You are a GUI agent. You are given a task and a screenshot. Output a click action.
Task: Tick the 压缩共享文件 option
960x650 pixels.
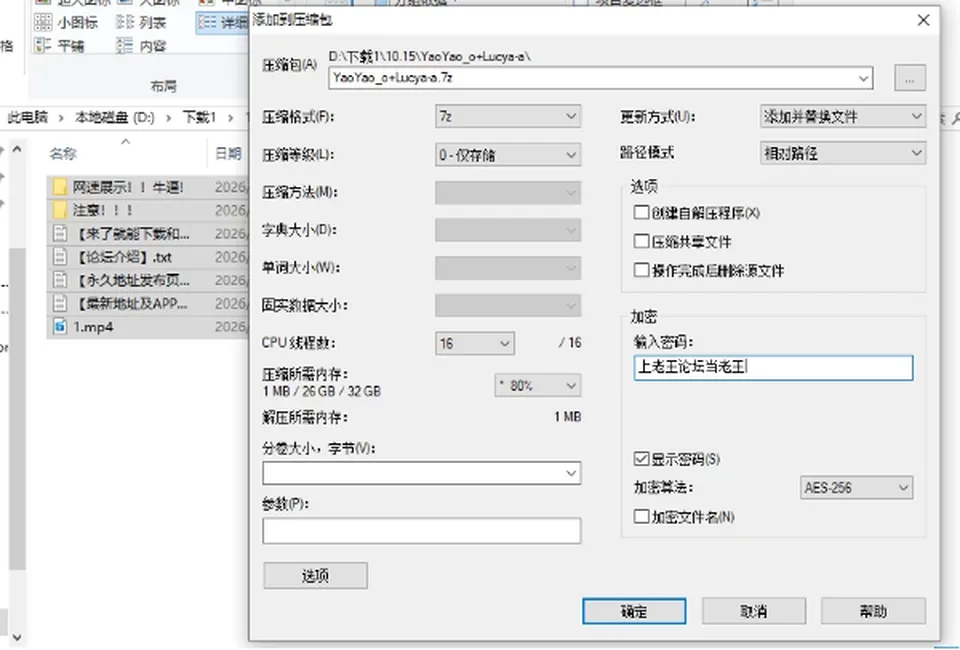point(641,241)
